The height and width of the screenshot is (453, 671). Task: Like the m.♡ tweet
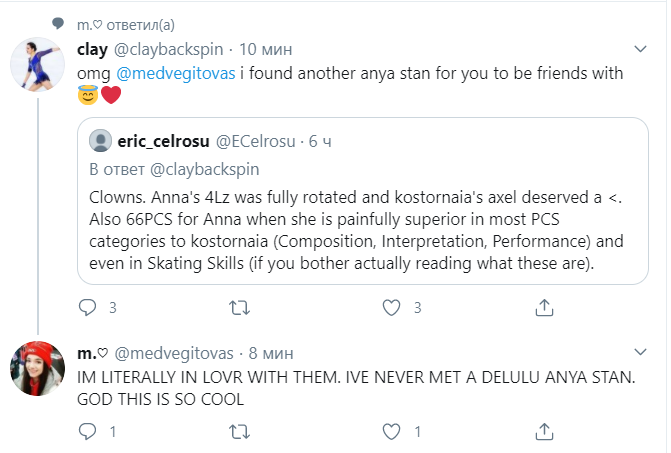point(393,432)
